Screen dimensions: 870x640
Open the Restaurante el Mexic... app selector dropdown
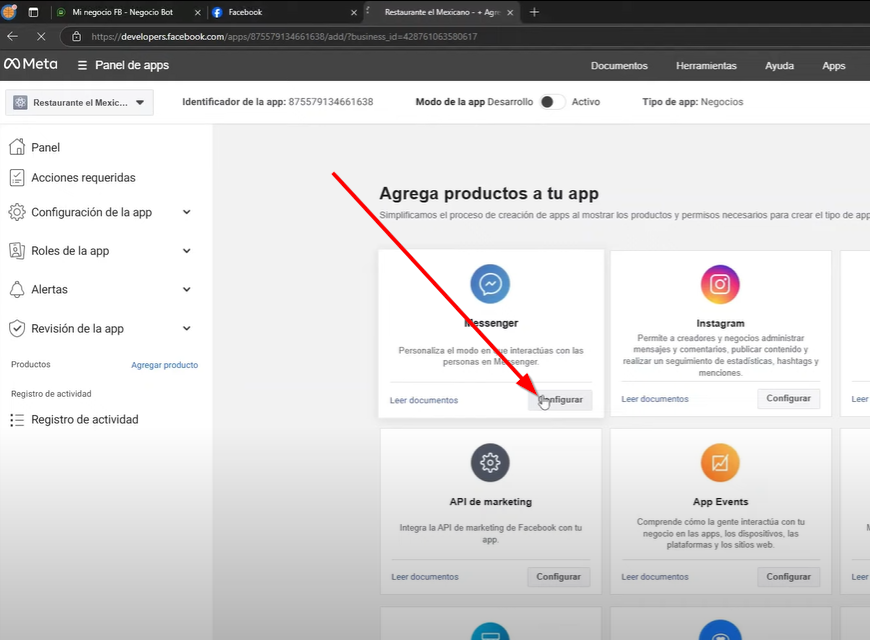[79, 103]
